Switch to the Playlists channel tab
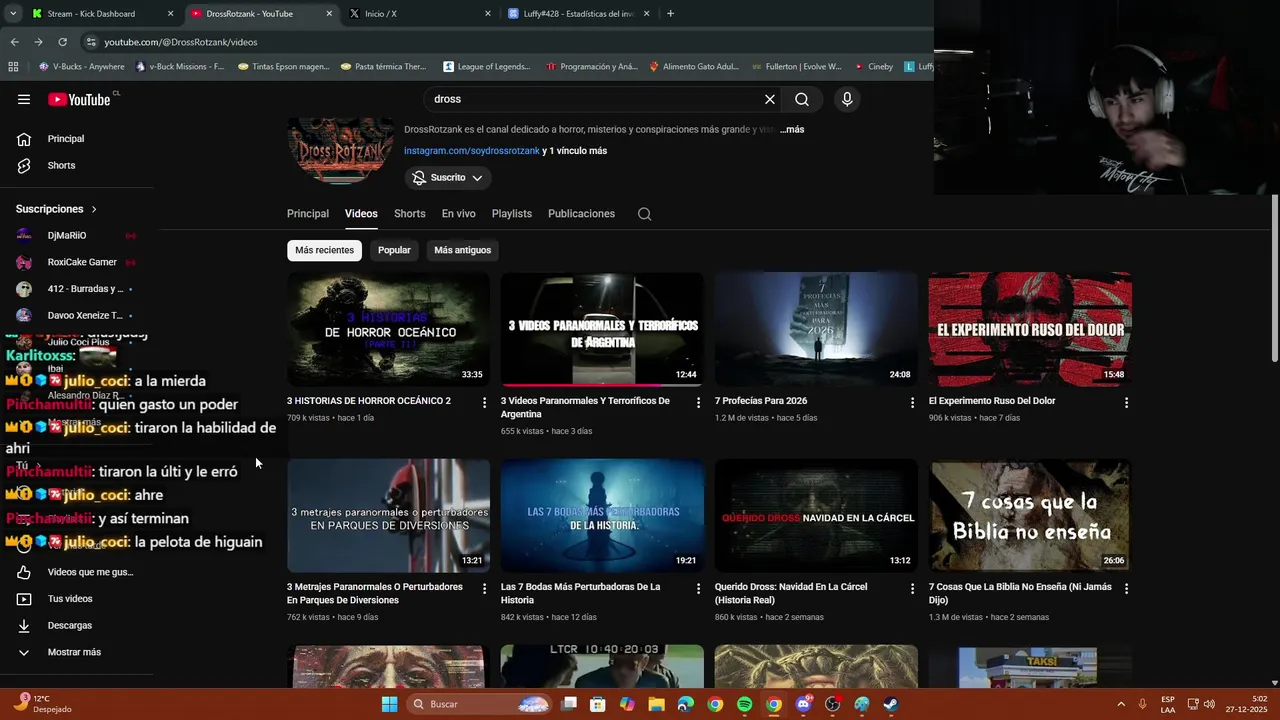Screen dimensions: 1280x720 (512, 214)
